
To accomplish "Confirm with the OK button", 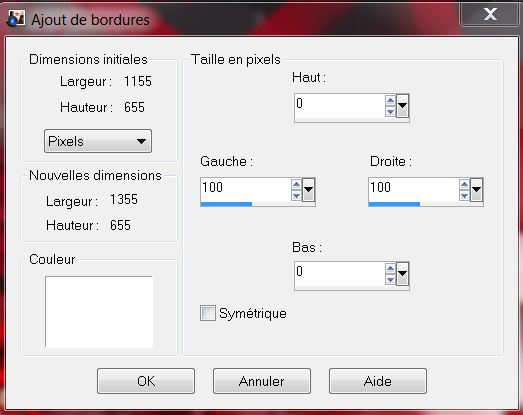I will [x=146, y=381].
